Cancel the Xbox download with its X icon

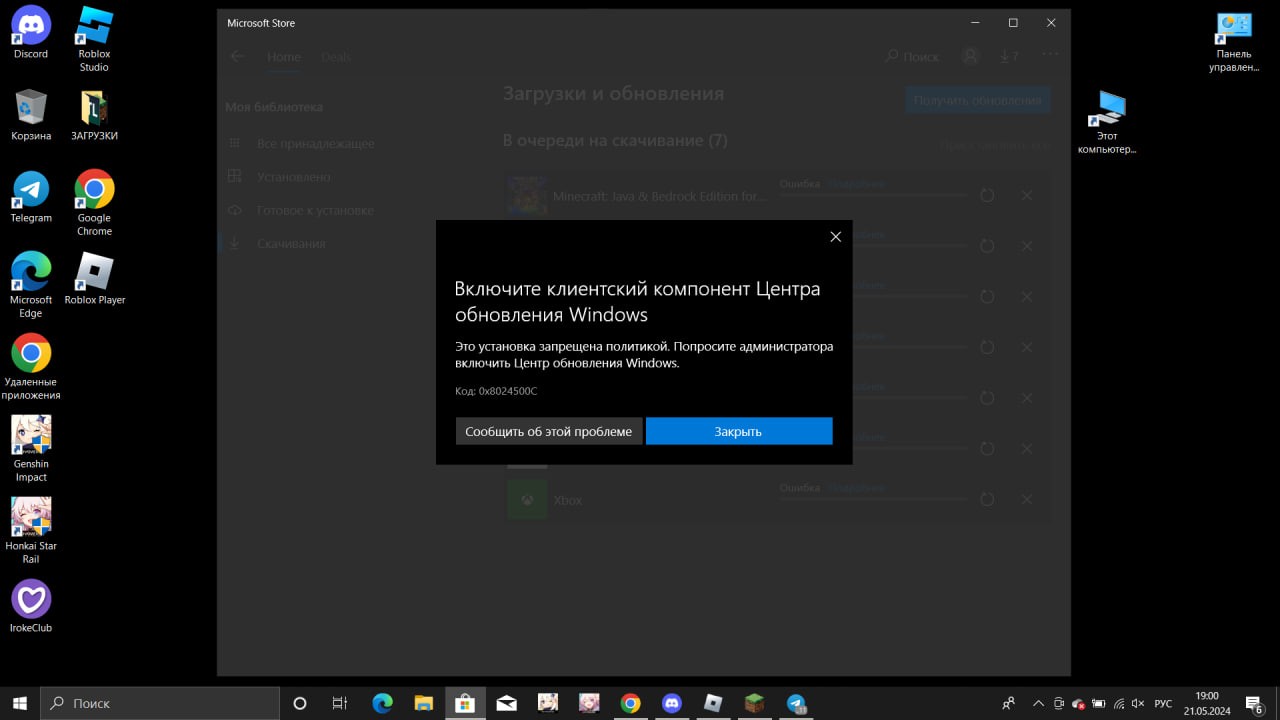click(1027, 499)
